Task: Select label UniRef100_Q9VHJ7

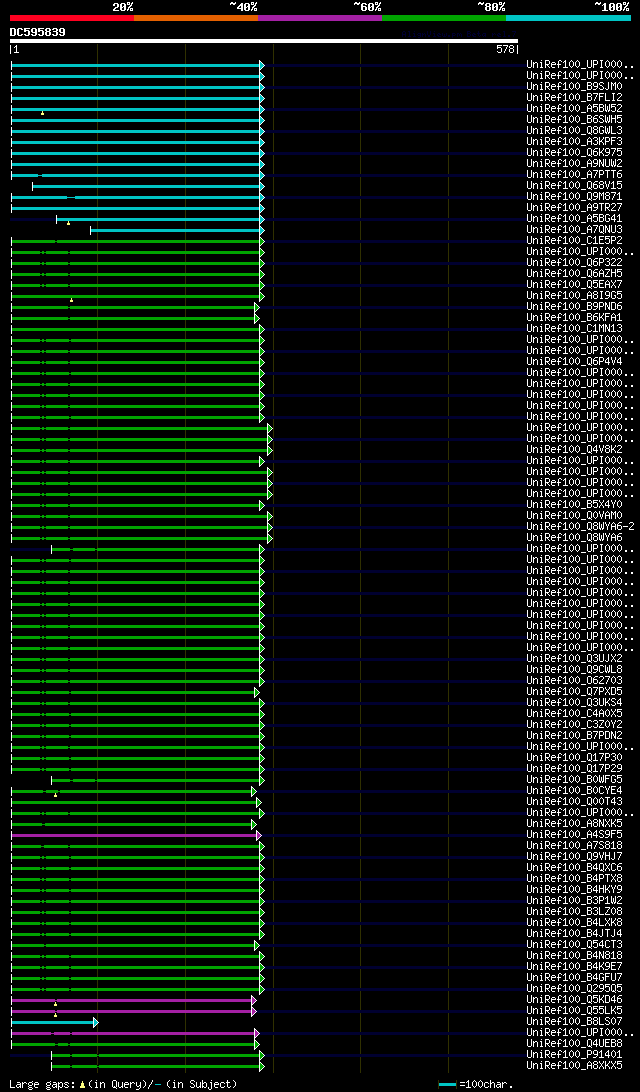Action: click(x=575, y=857)
